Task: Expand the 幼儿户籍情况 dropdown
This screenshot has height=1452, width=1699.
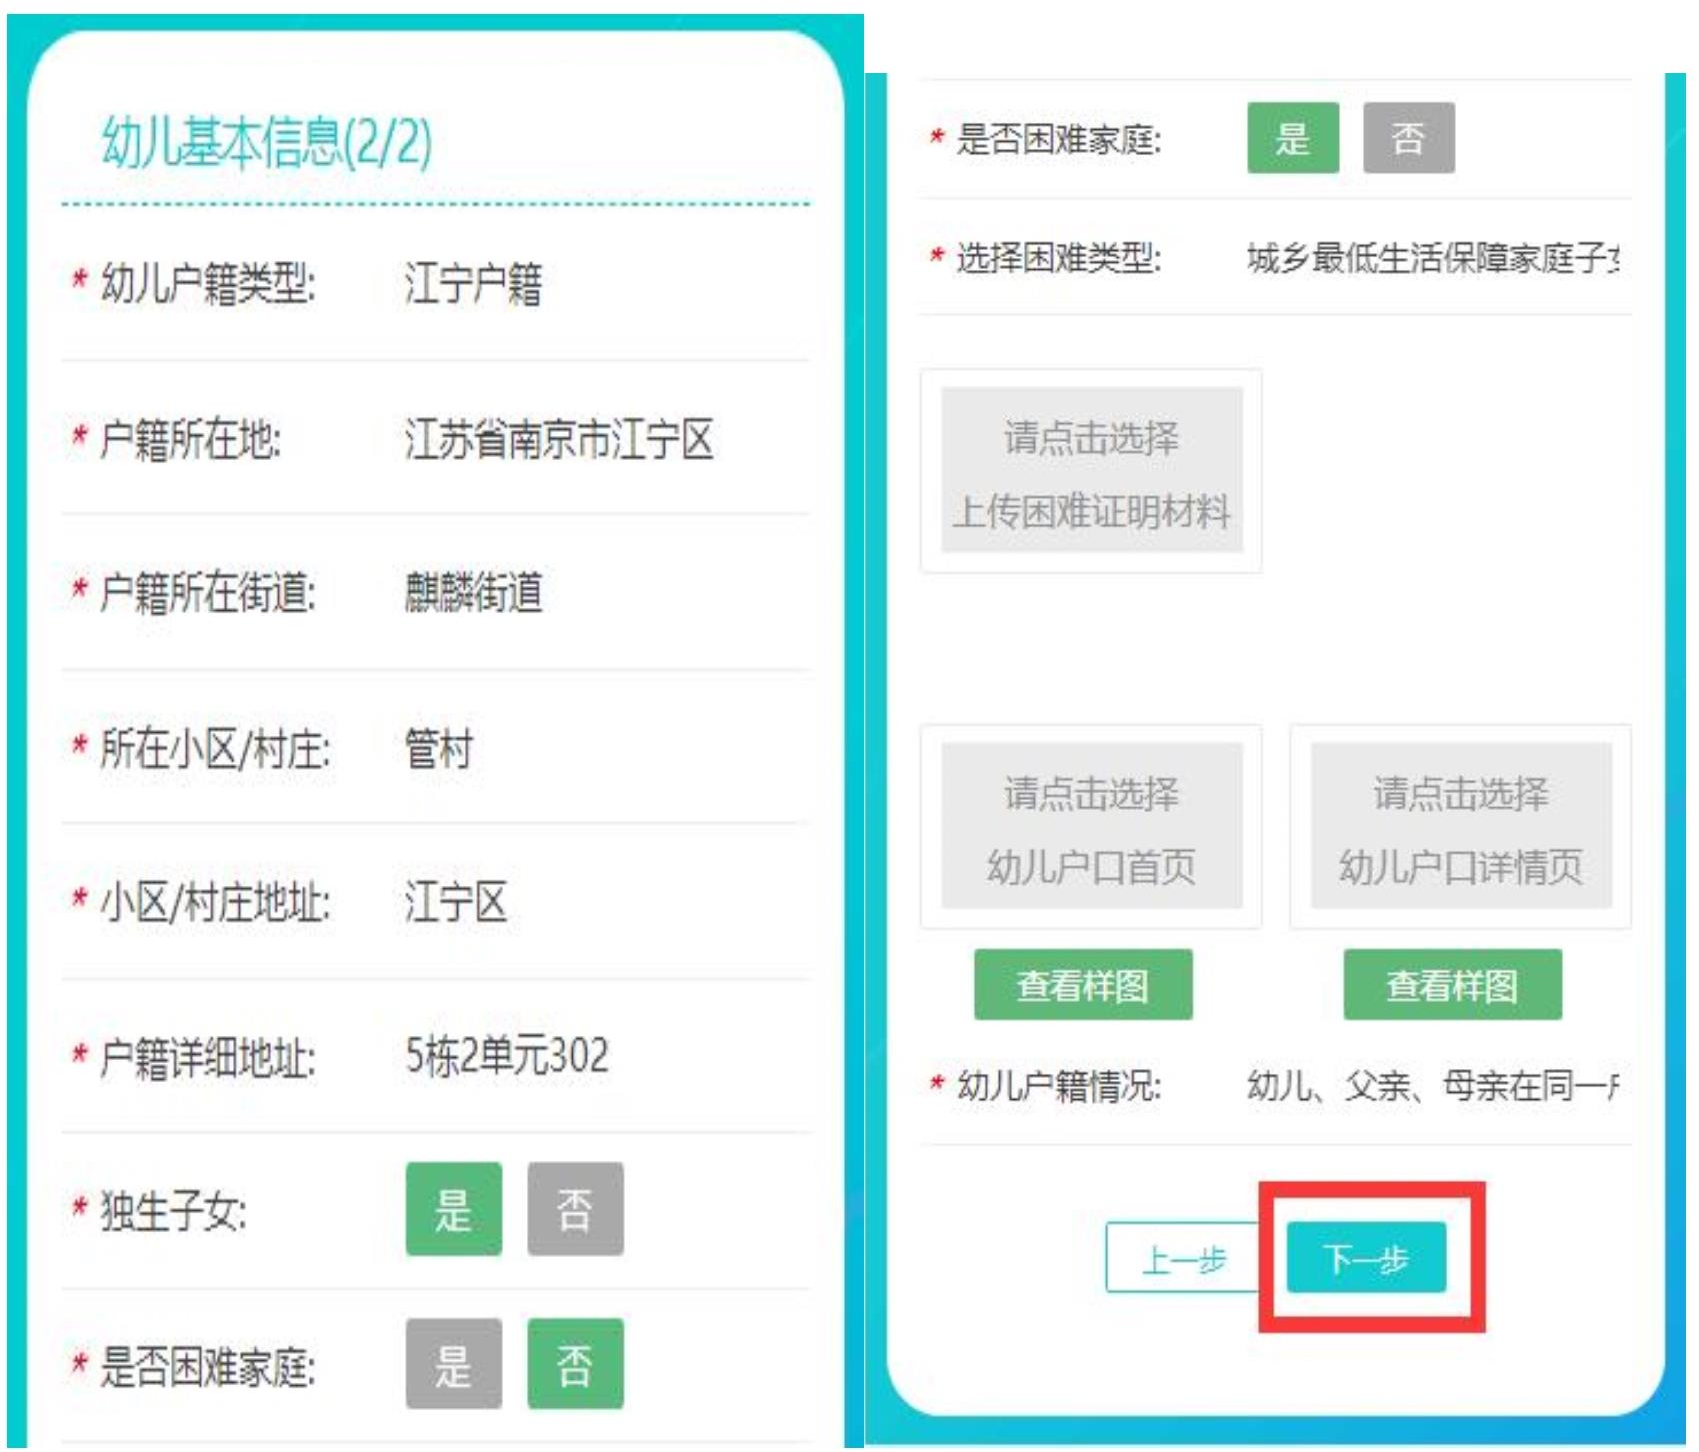Action: (x=1431, y=1085)
